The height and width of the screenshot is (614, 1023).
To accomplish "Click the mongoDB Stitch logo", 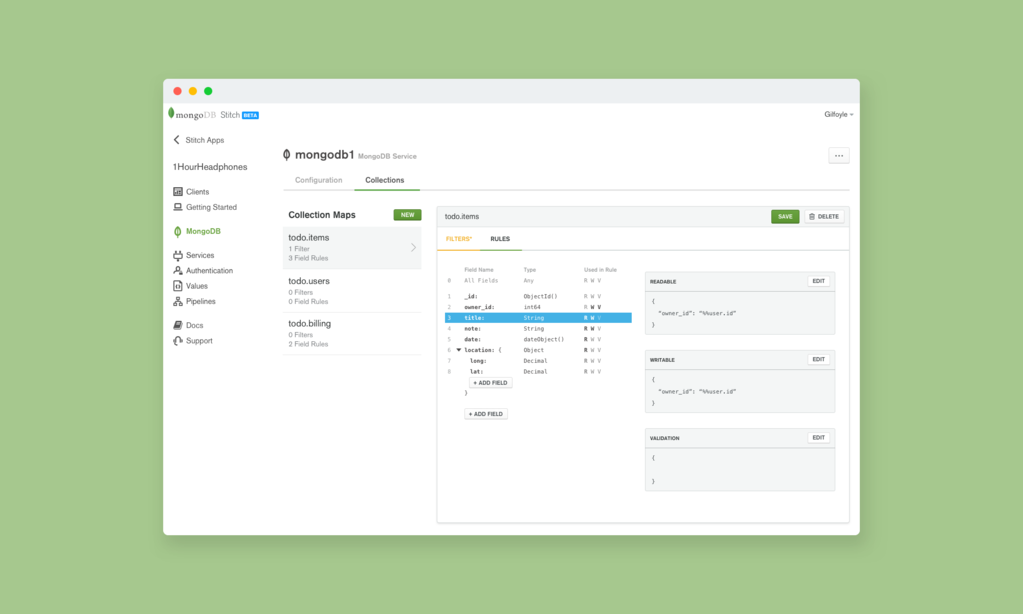I will point(204,115).
